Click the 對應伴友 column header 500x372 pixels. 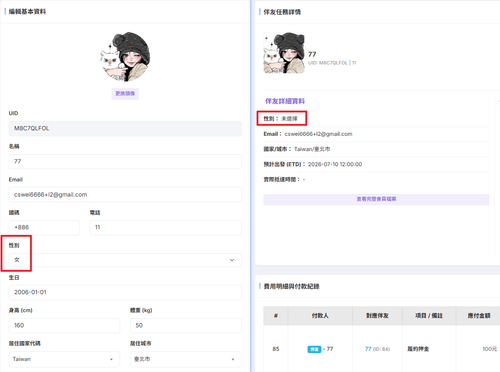point(377,316)
